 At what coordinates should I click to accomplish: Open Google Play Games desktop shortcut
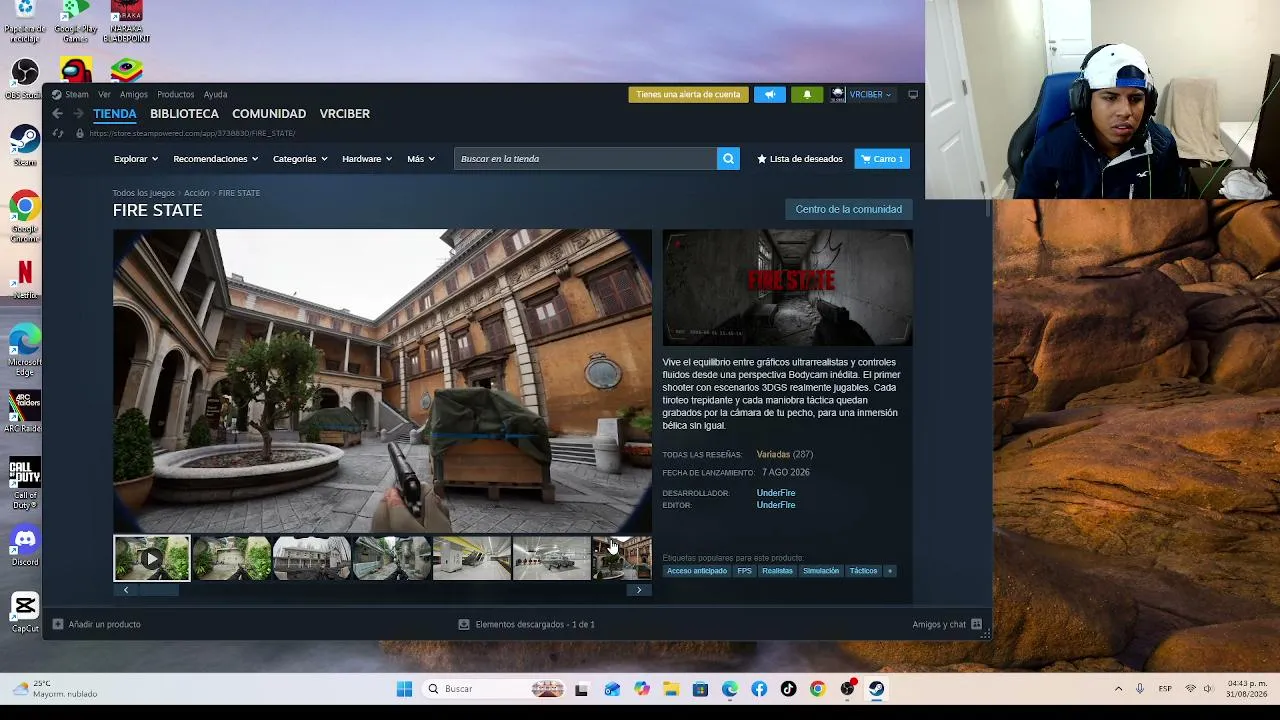[x=76, y=22]
